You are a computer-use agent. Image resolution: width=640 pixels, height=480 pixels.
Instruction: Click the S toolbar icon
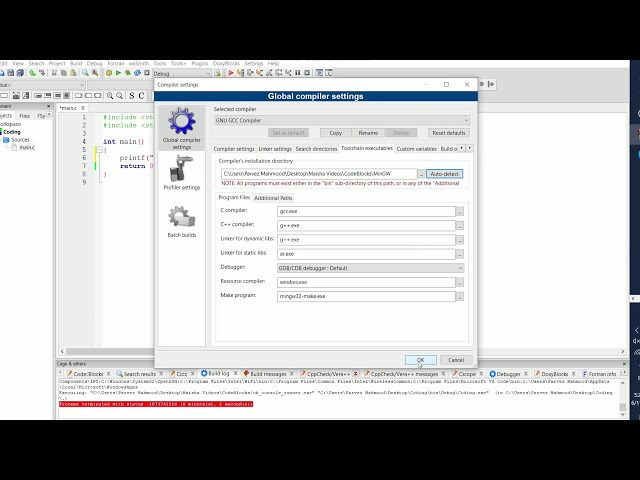[x=131, y=96]
